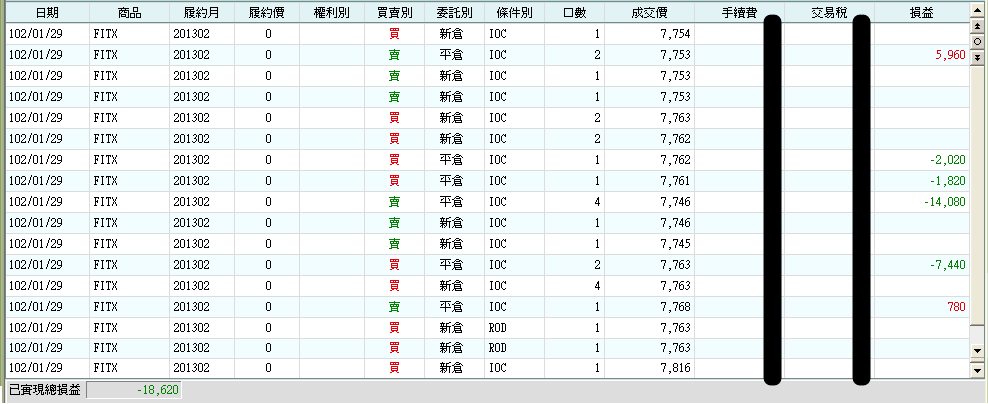
Task: Click the 交易稅 column header
Action: coord(829,13)
